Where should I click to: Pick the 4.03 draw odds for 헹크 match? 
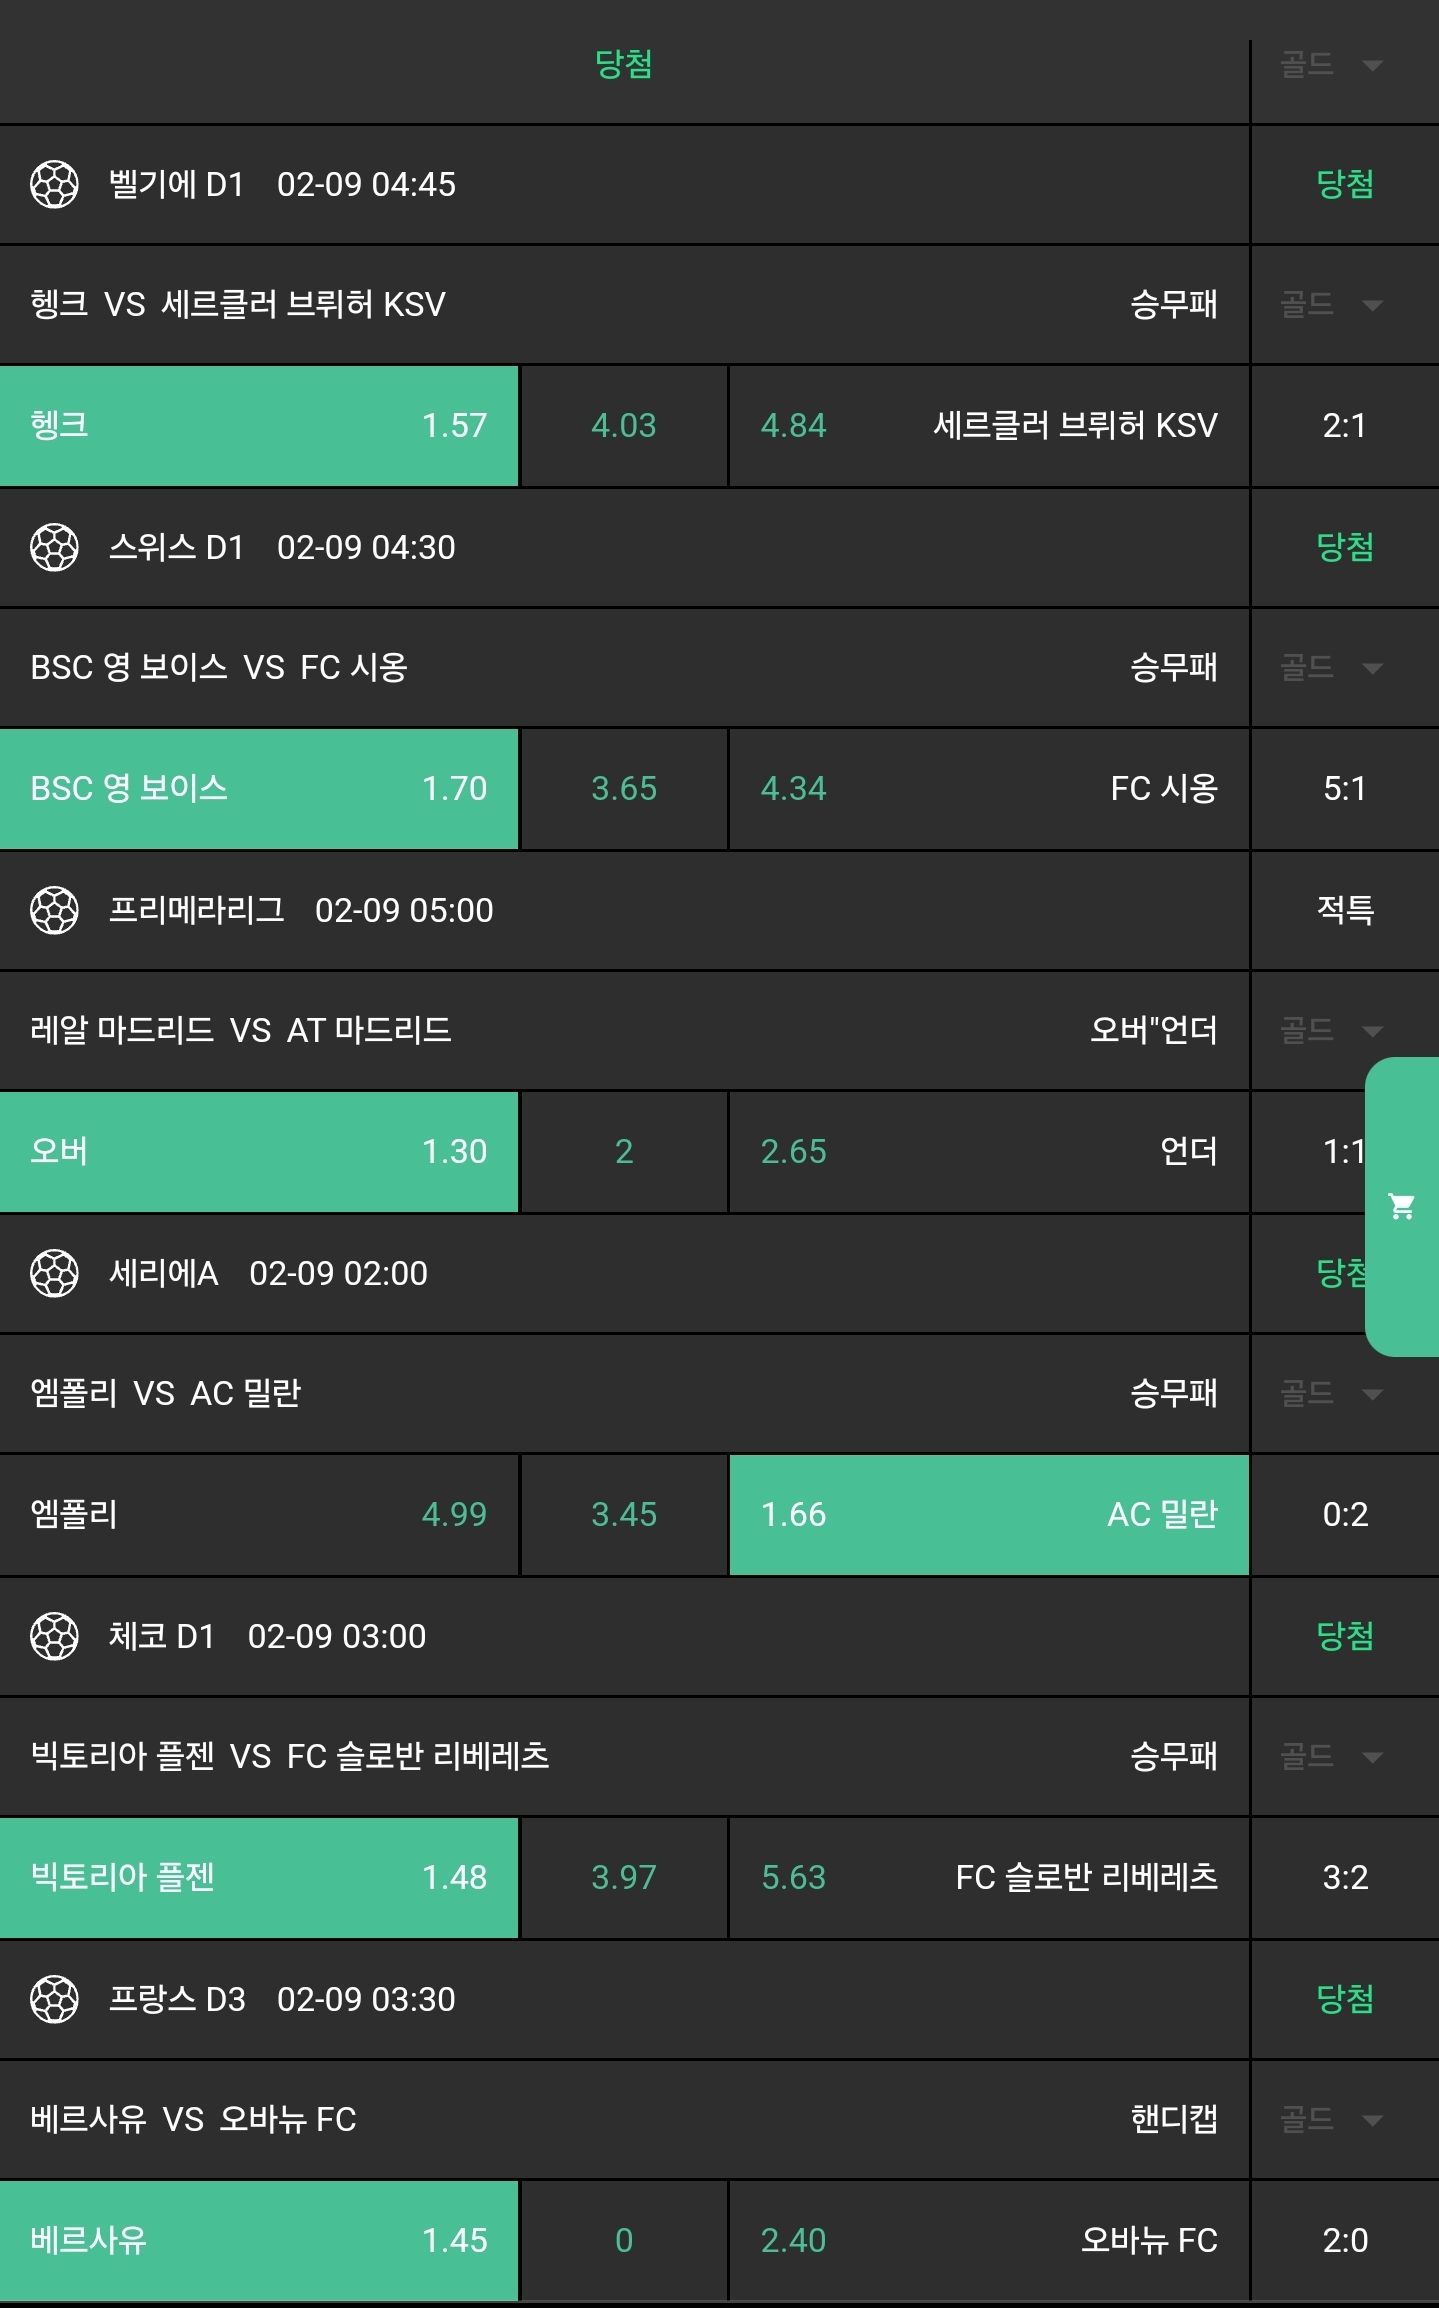(x=624, y=426)
